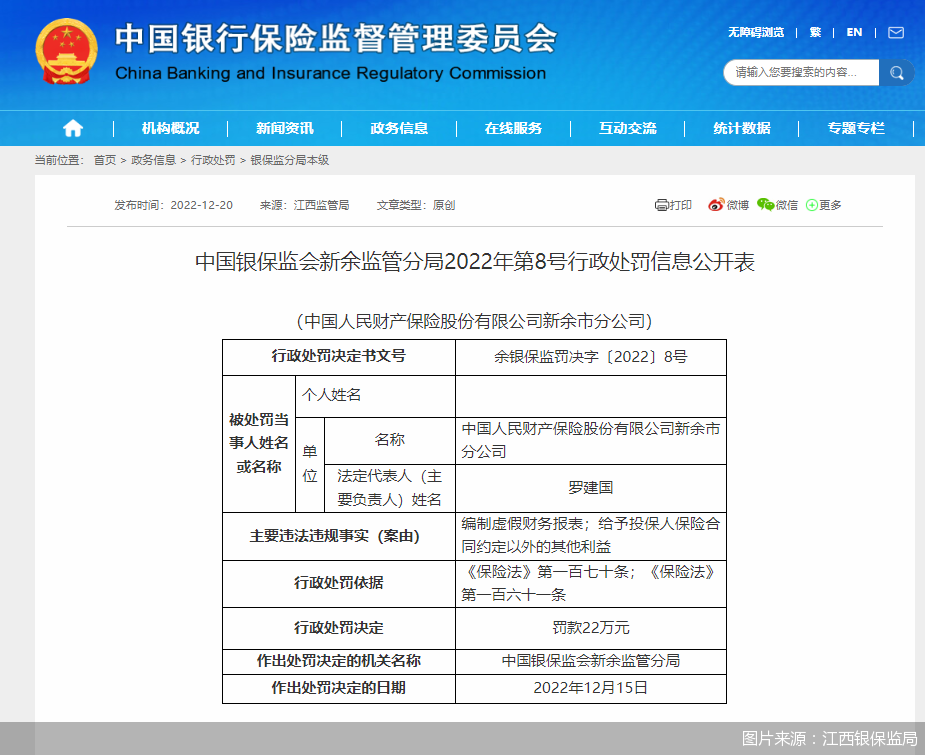925x755 pixels.
Task: Share article via the Weibo icon
Action: tap(712, 205)
